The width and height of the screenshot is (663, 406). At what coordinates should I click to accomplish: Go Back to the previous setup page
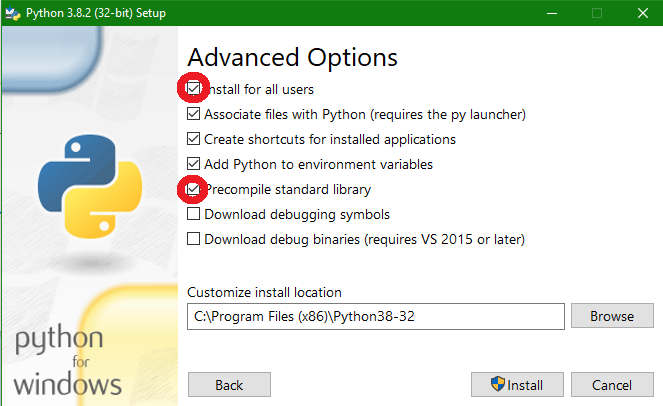click(229, 385)
